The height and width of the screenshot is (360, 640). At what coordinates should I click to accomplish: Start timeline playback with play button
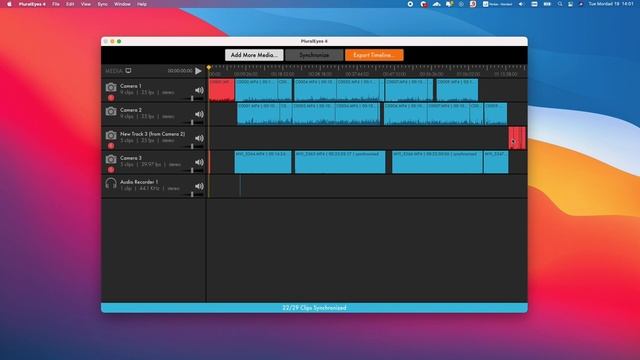[198, 71]
